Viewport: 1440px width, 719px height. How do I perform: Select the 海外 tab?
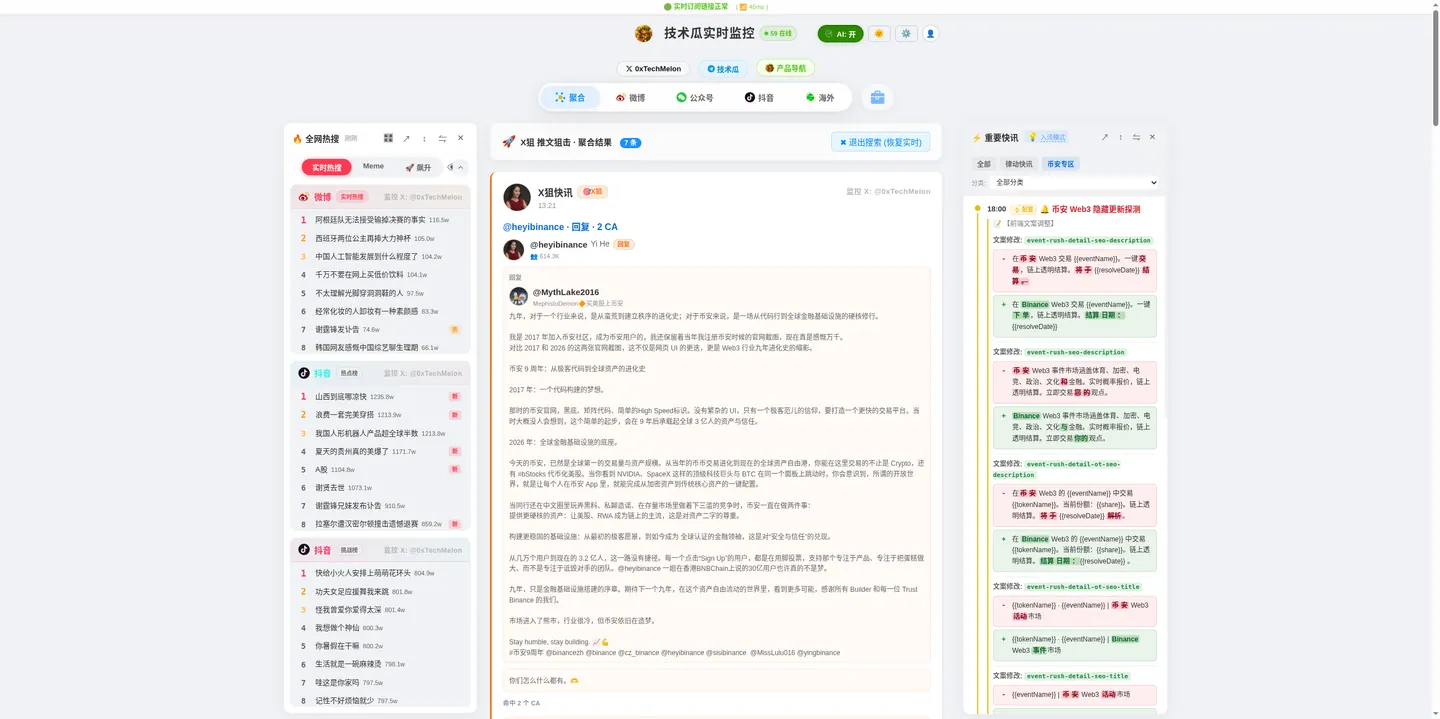coord(820,98)
